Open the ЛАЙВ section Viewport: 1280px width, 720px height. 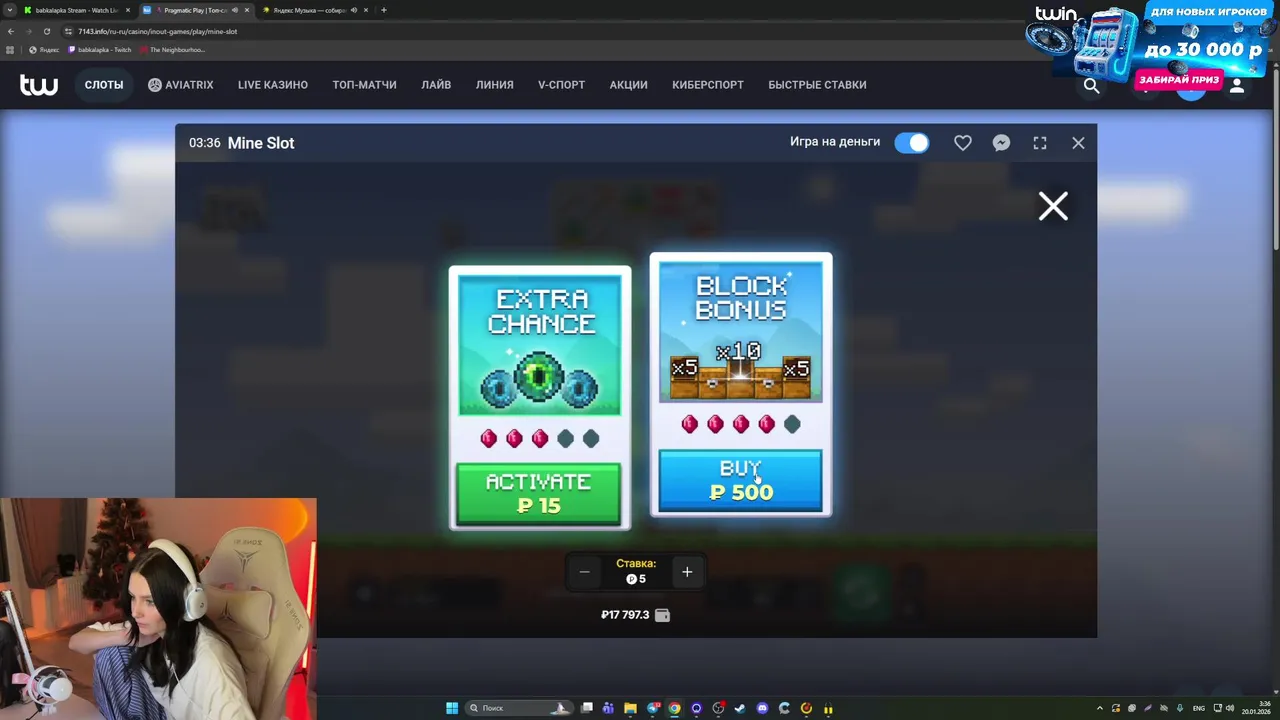point(436,85)
